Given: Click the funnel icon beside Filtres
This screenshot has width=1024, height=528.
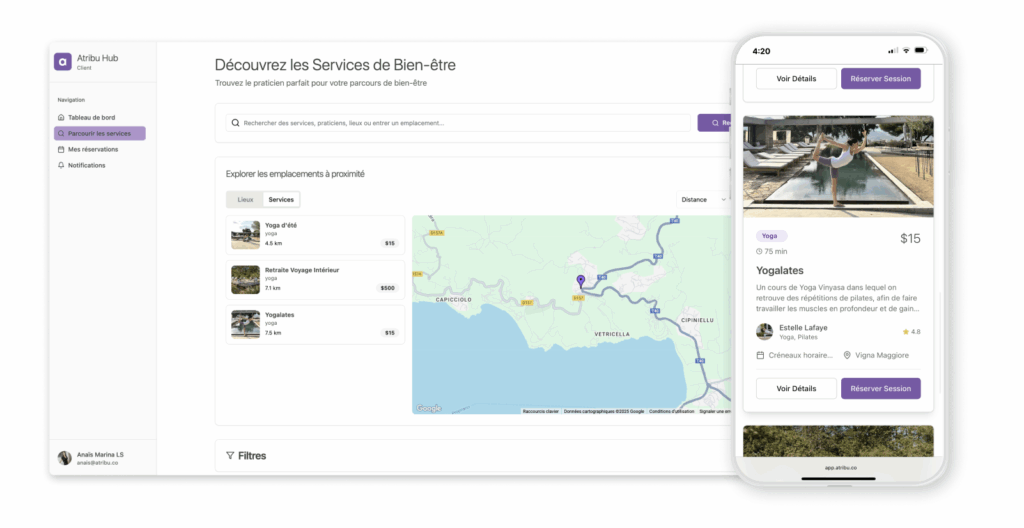Looking at the screenshot, I should (x=230, y=456).
